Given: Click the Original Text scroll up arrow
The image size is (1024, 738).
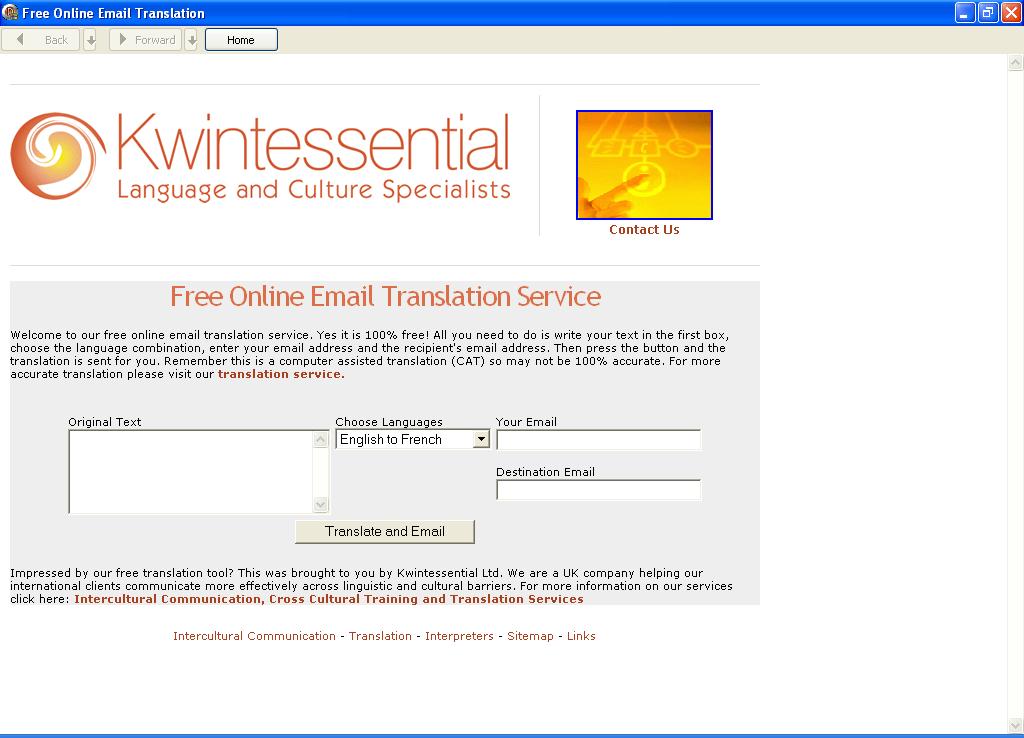Looking at the screenshot, I should [320, 440].
